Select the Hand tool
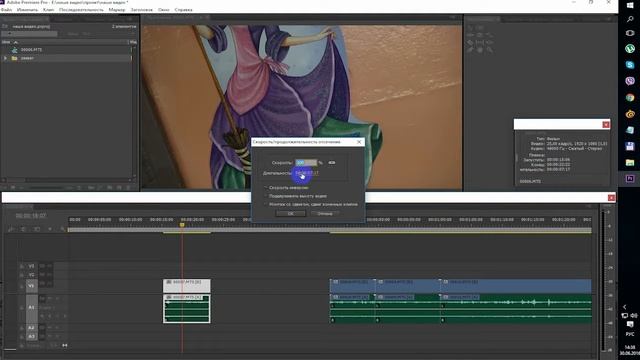 tap(480, 50)
